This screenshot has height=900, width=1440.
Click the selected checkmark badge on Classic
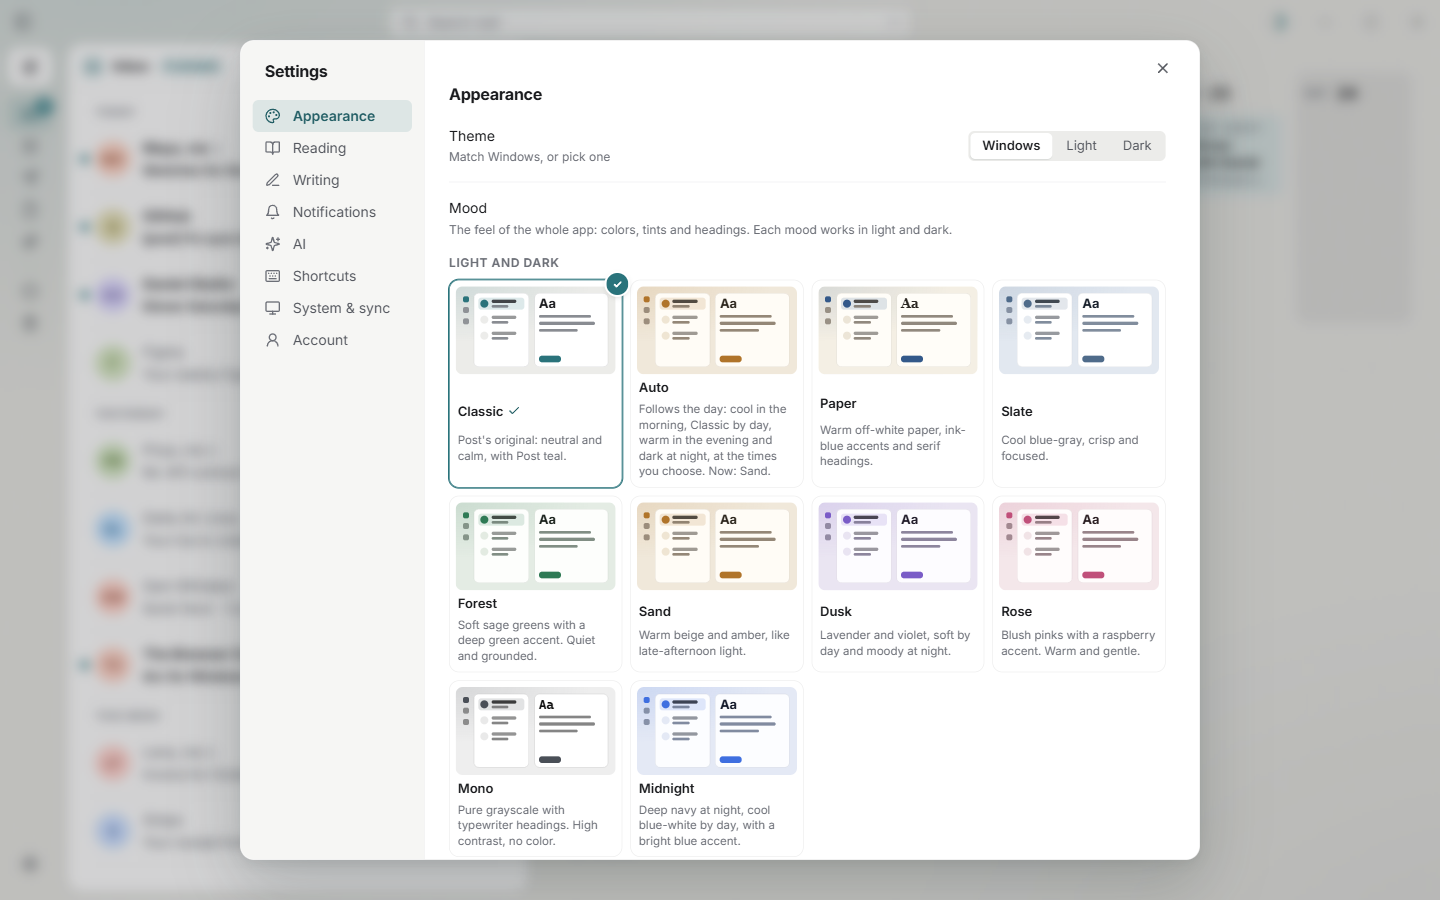tap(618, 284)
